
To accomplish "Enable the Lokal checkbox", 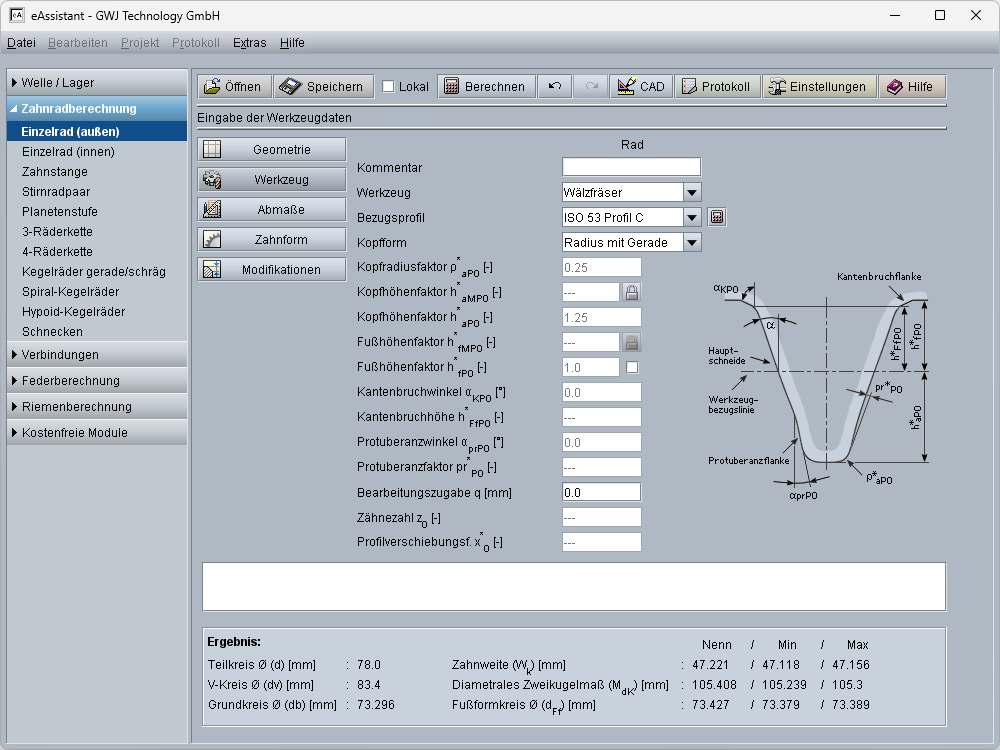I will tap(389, 87).
